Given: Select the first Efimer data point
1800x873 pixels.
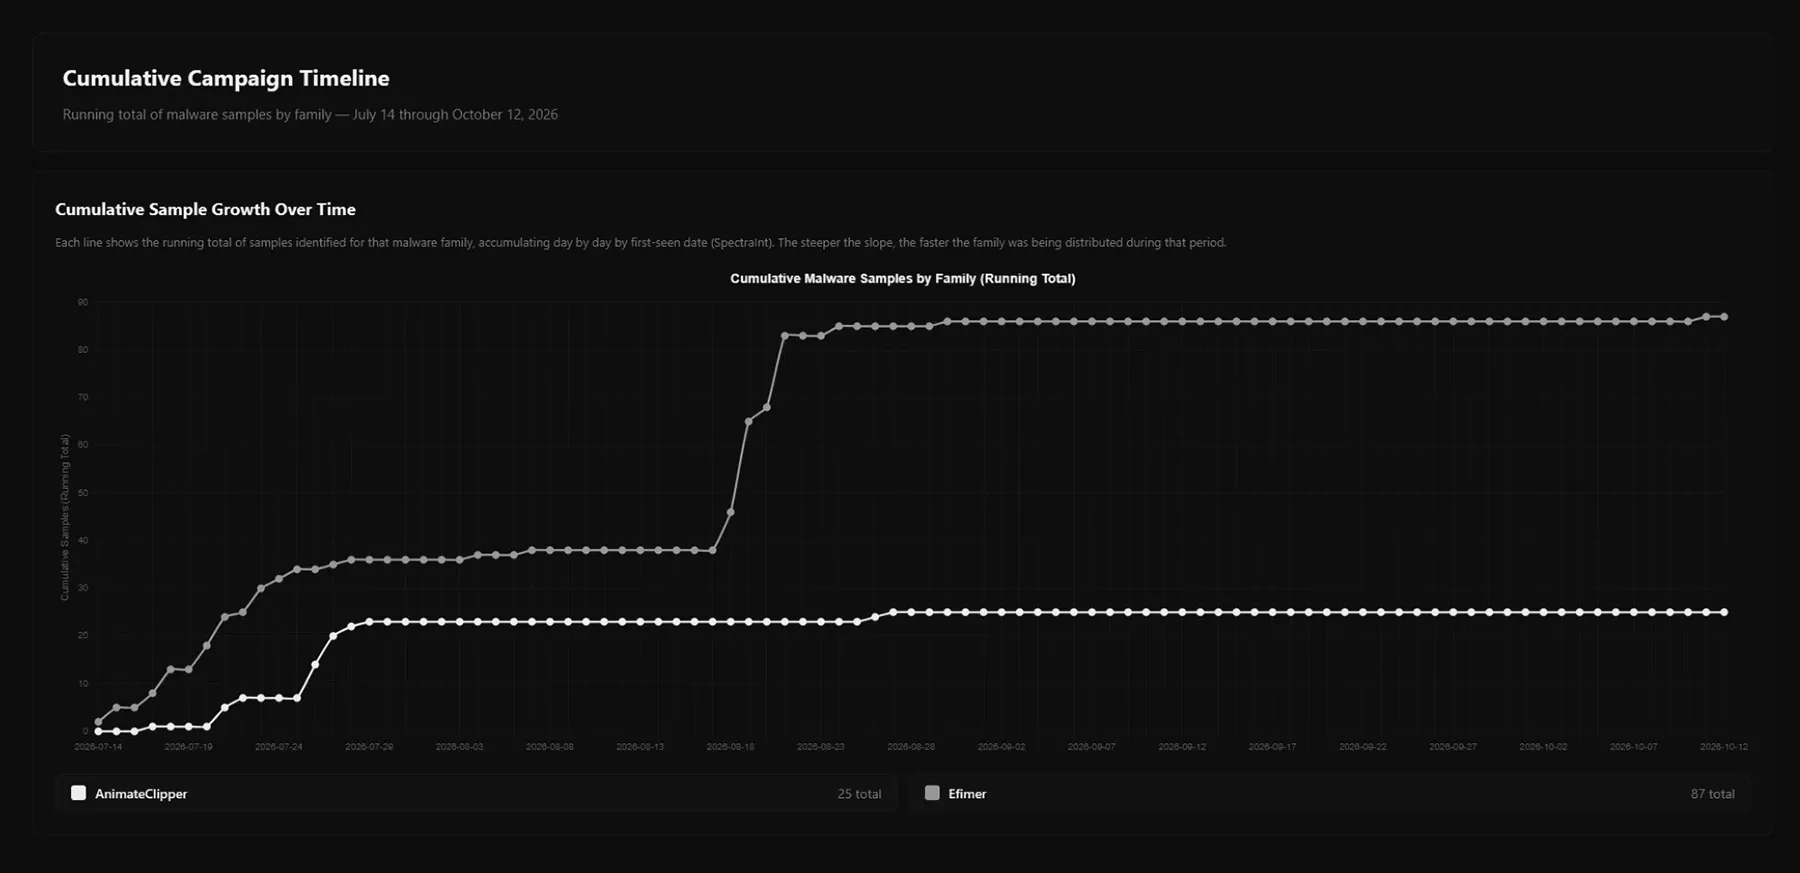Looking at the screenshot, I should pyautogui.click(x=98, y=722).
